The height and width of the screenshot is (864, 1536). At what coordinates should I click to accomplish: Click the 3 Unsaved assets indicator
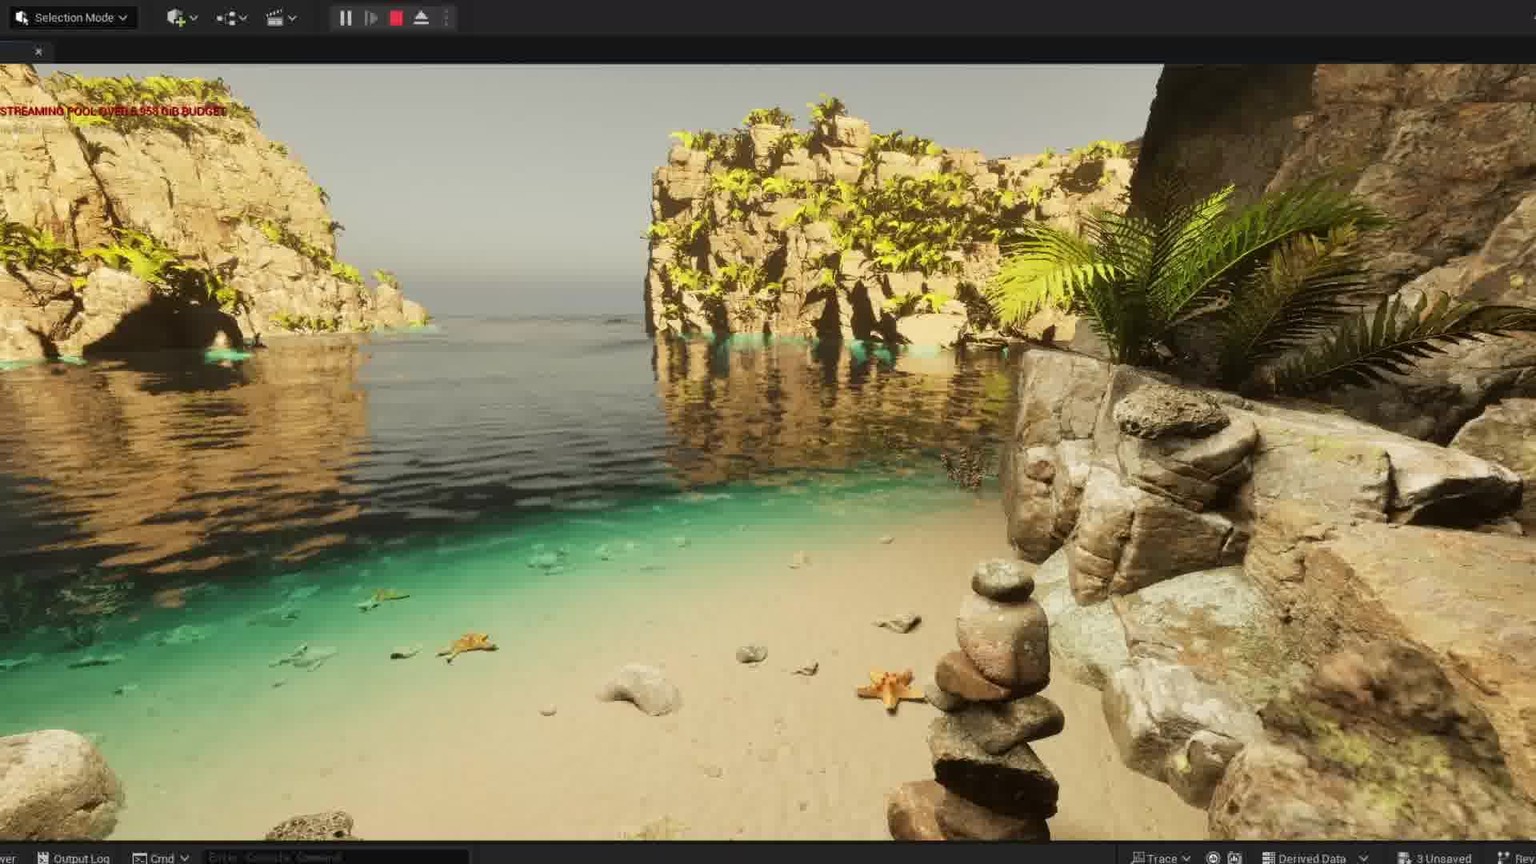1434,857
